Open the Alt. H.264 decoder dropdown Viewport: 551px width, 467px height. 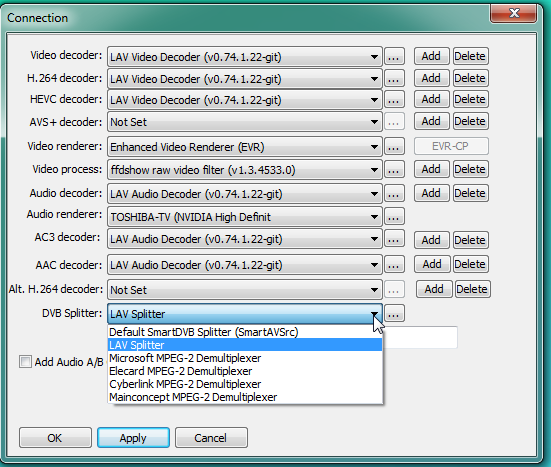[x=245, y=290]
